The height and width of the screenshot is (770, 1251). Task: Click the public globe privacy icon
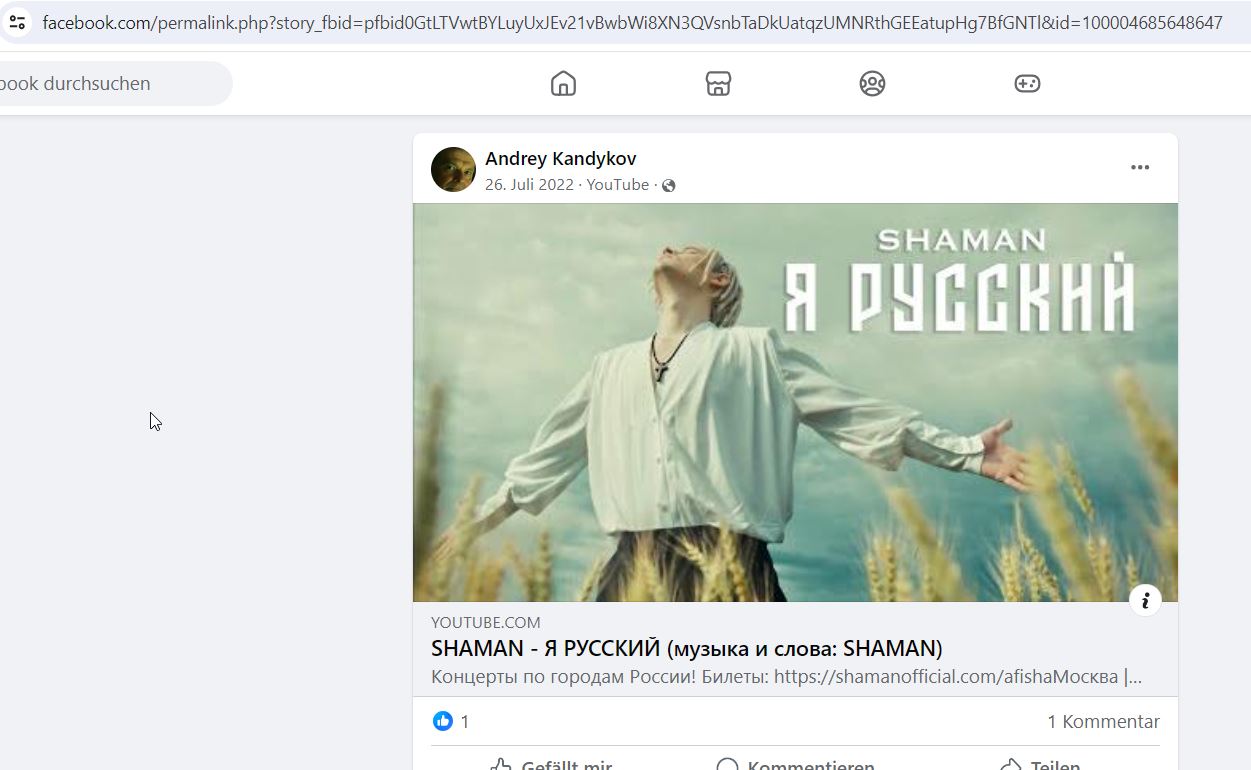pyautogui.click(x=669, y=185)
